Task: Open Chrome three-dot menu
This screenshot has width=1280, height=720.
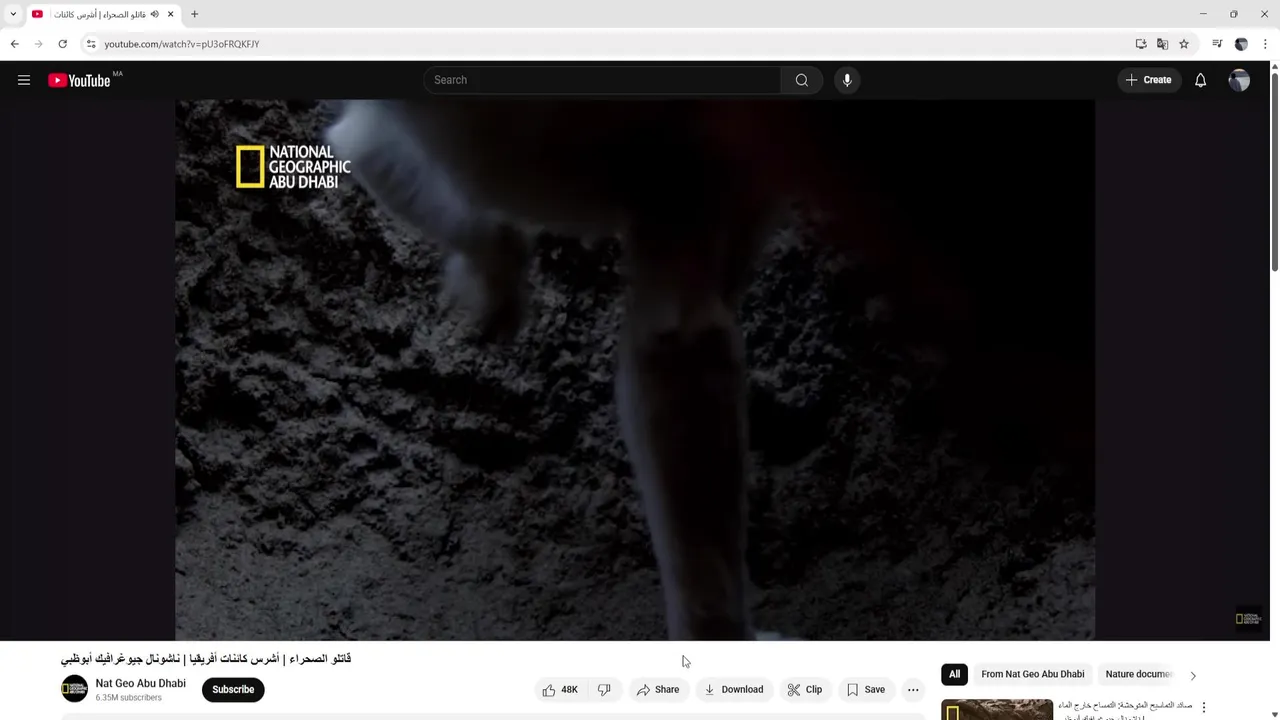Action: point(1265,44)
